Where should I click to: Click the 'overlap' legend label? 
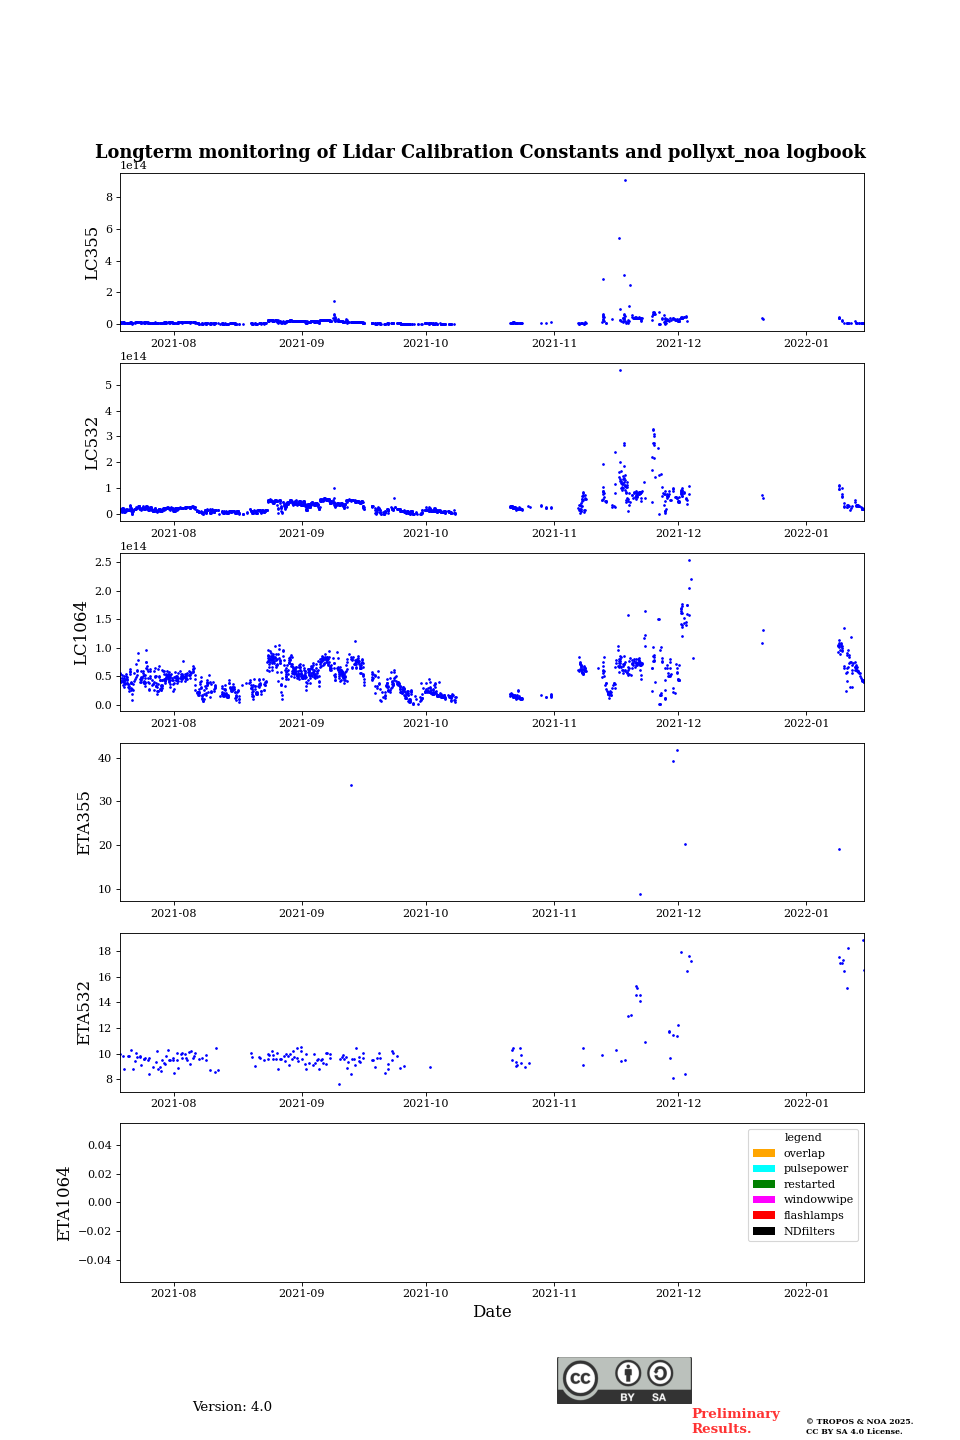pos(804,1153)
